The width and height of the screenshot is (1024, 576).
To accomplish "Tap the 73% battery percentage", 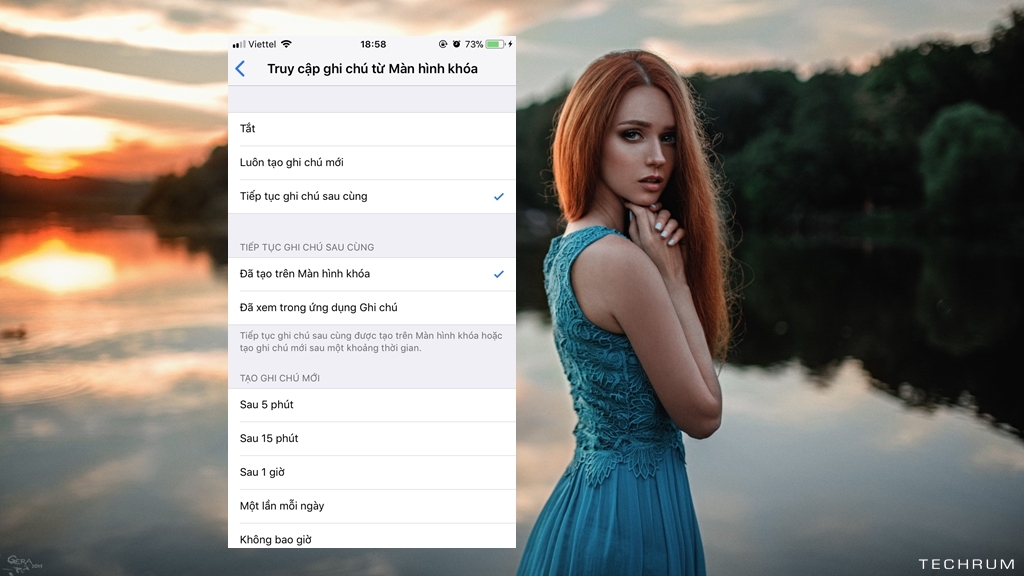I will point(473,44).
